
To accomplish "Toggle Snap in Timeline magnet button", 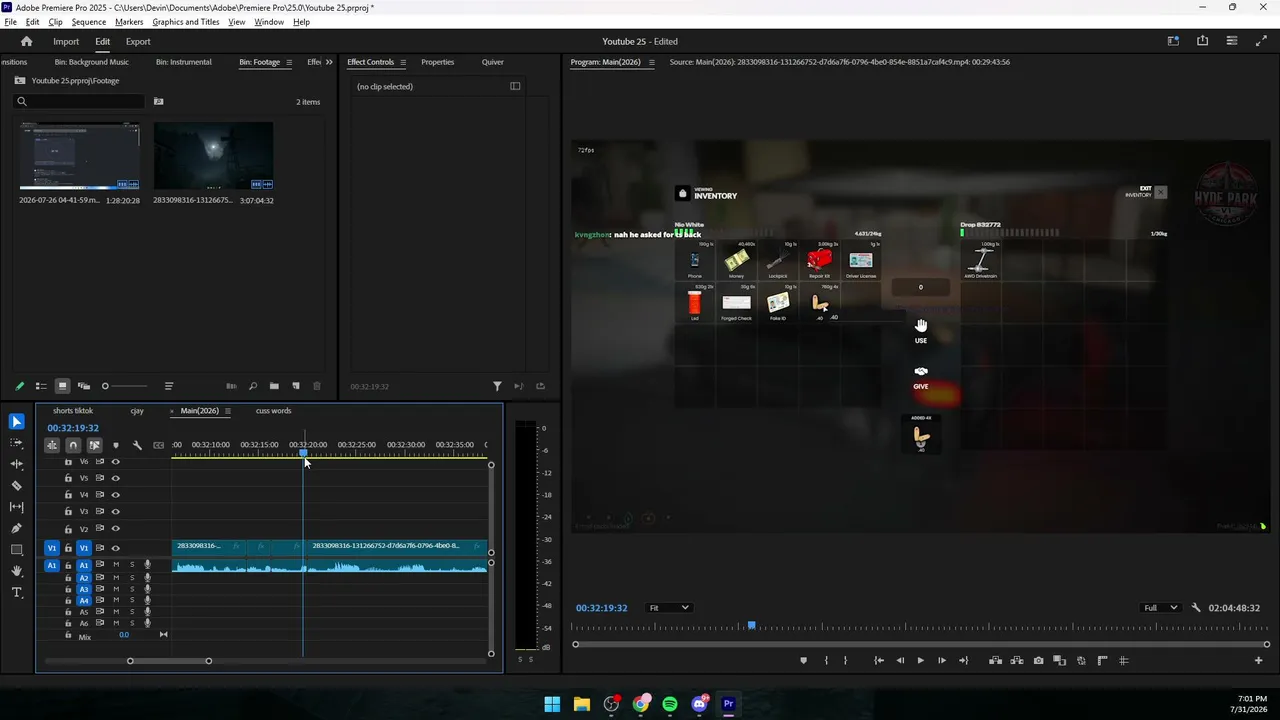I will (73, 445).
